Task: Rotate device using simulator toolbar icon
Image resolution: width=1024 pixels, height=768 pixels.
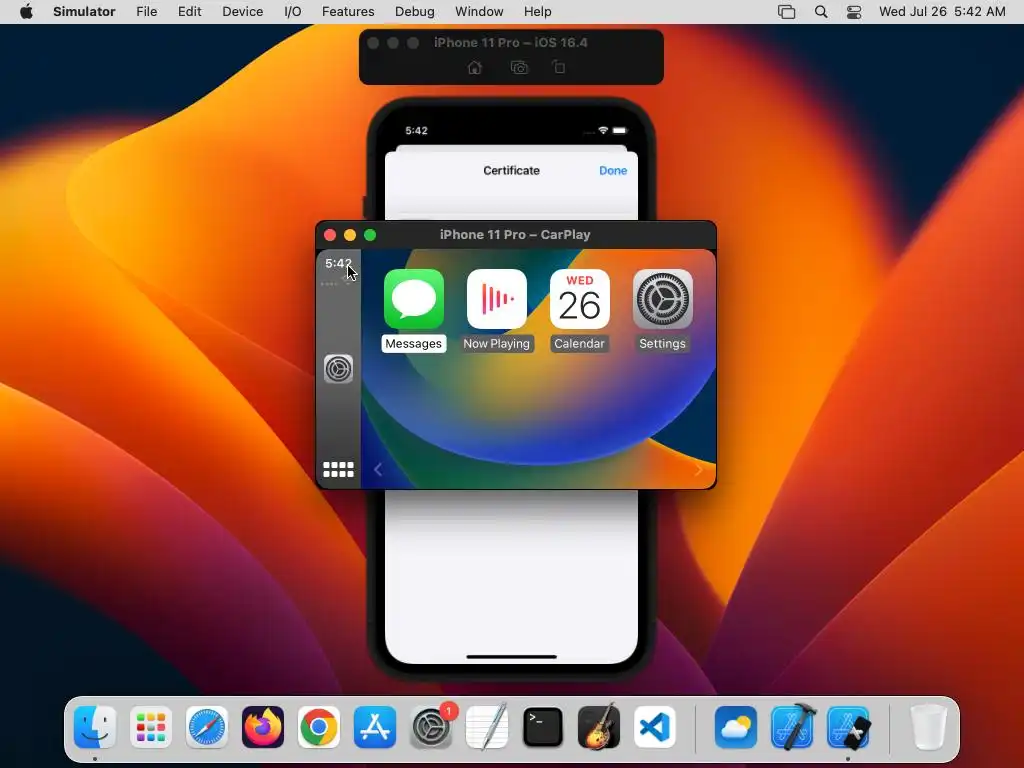Action: point(559,67)
